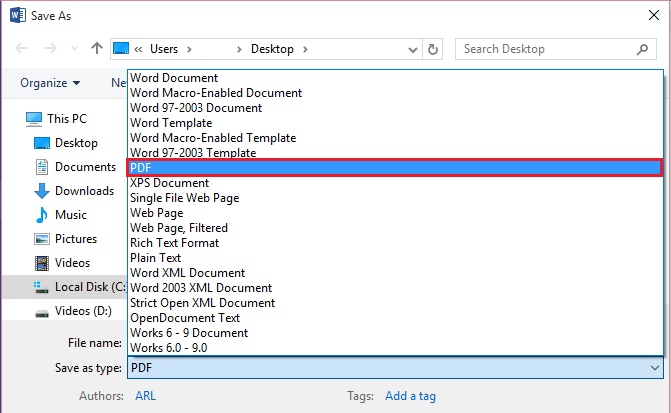Screen dimensions: 671x413
Task: Choose Word XML Document type
Action: (x=395, y=273)
